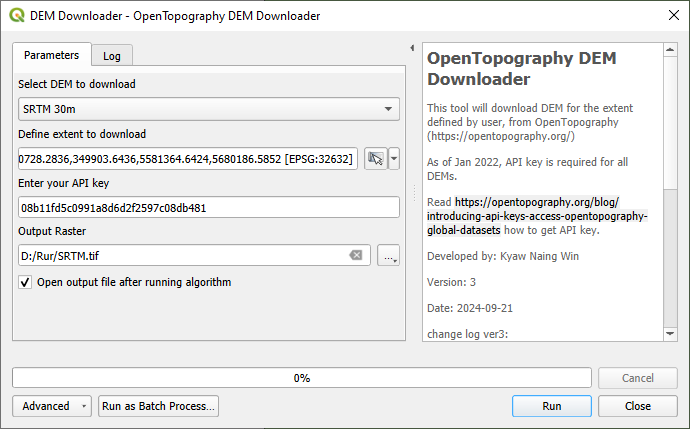Click Run as Batch Process button

coord(158,406)
